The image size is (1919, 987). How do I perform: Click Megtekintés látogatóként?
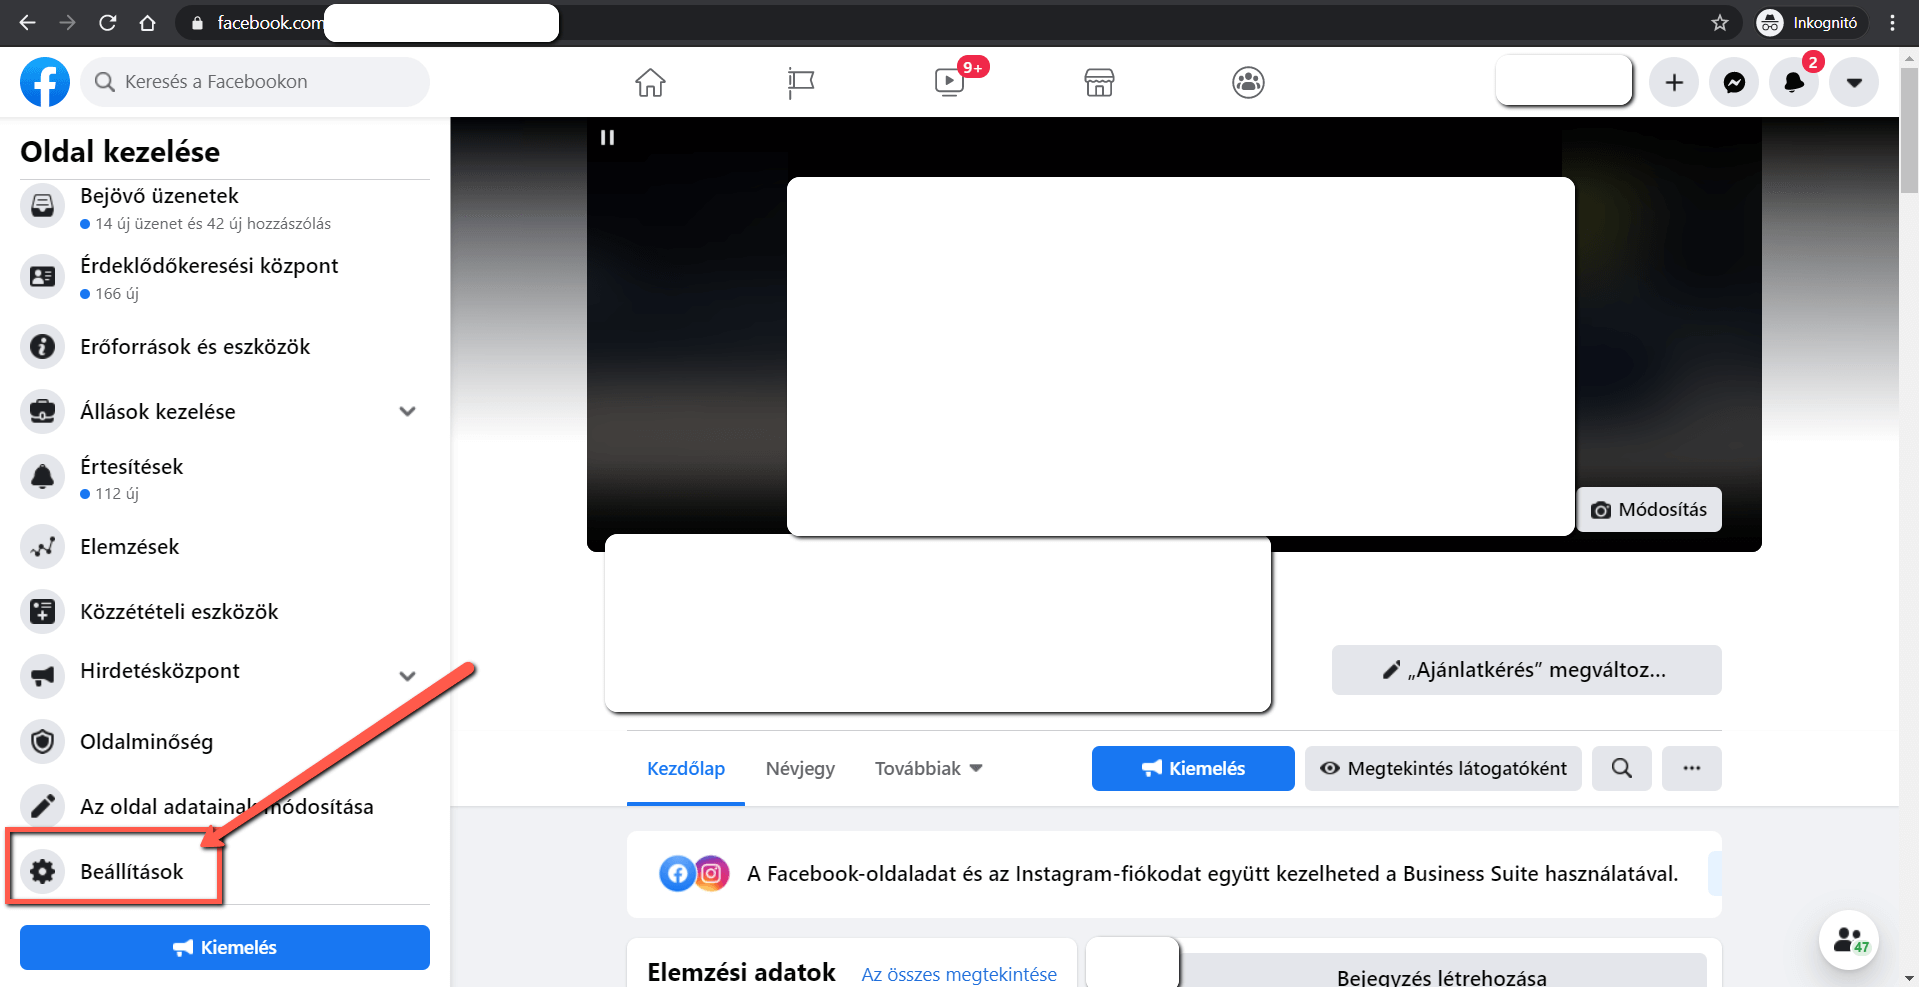(1443, 768)
